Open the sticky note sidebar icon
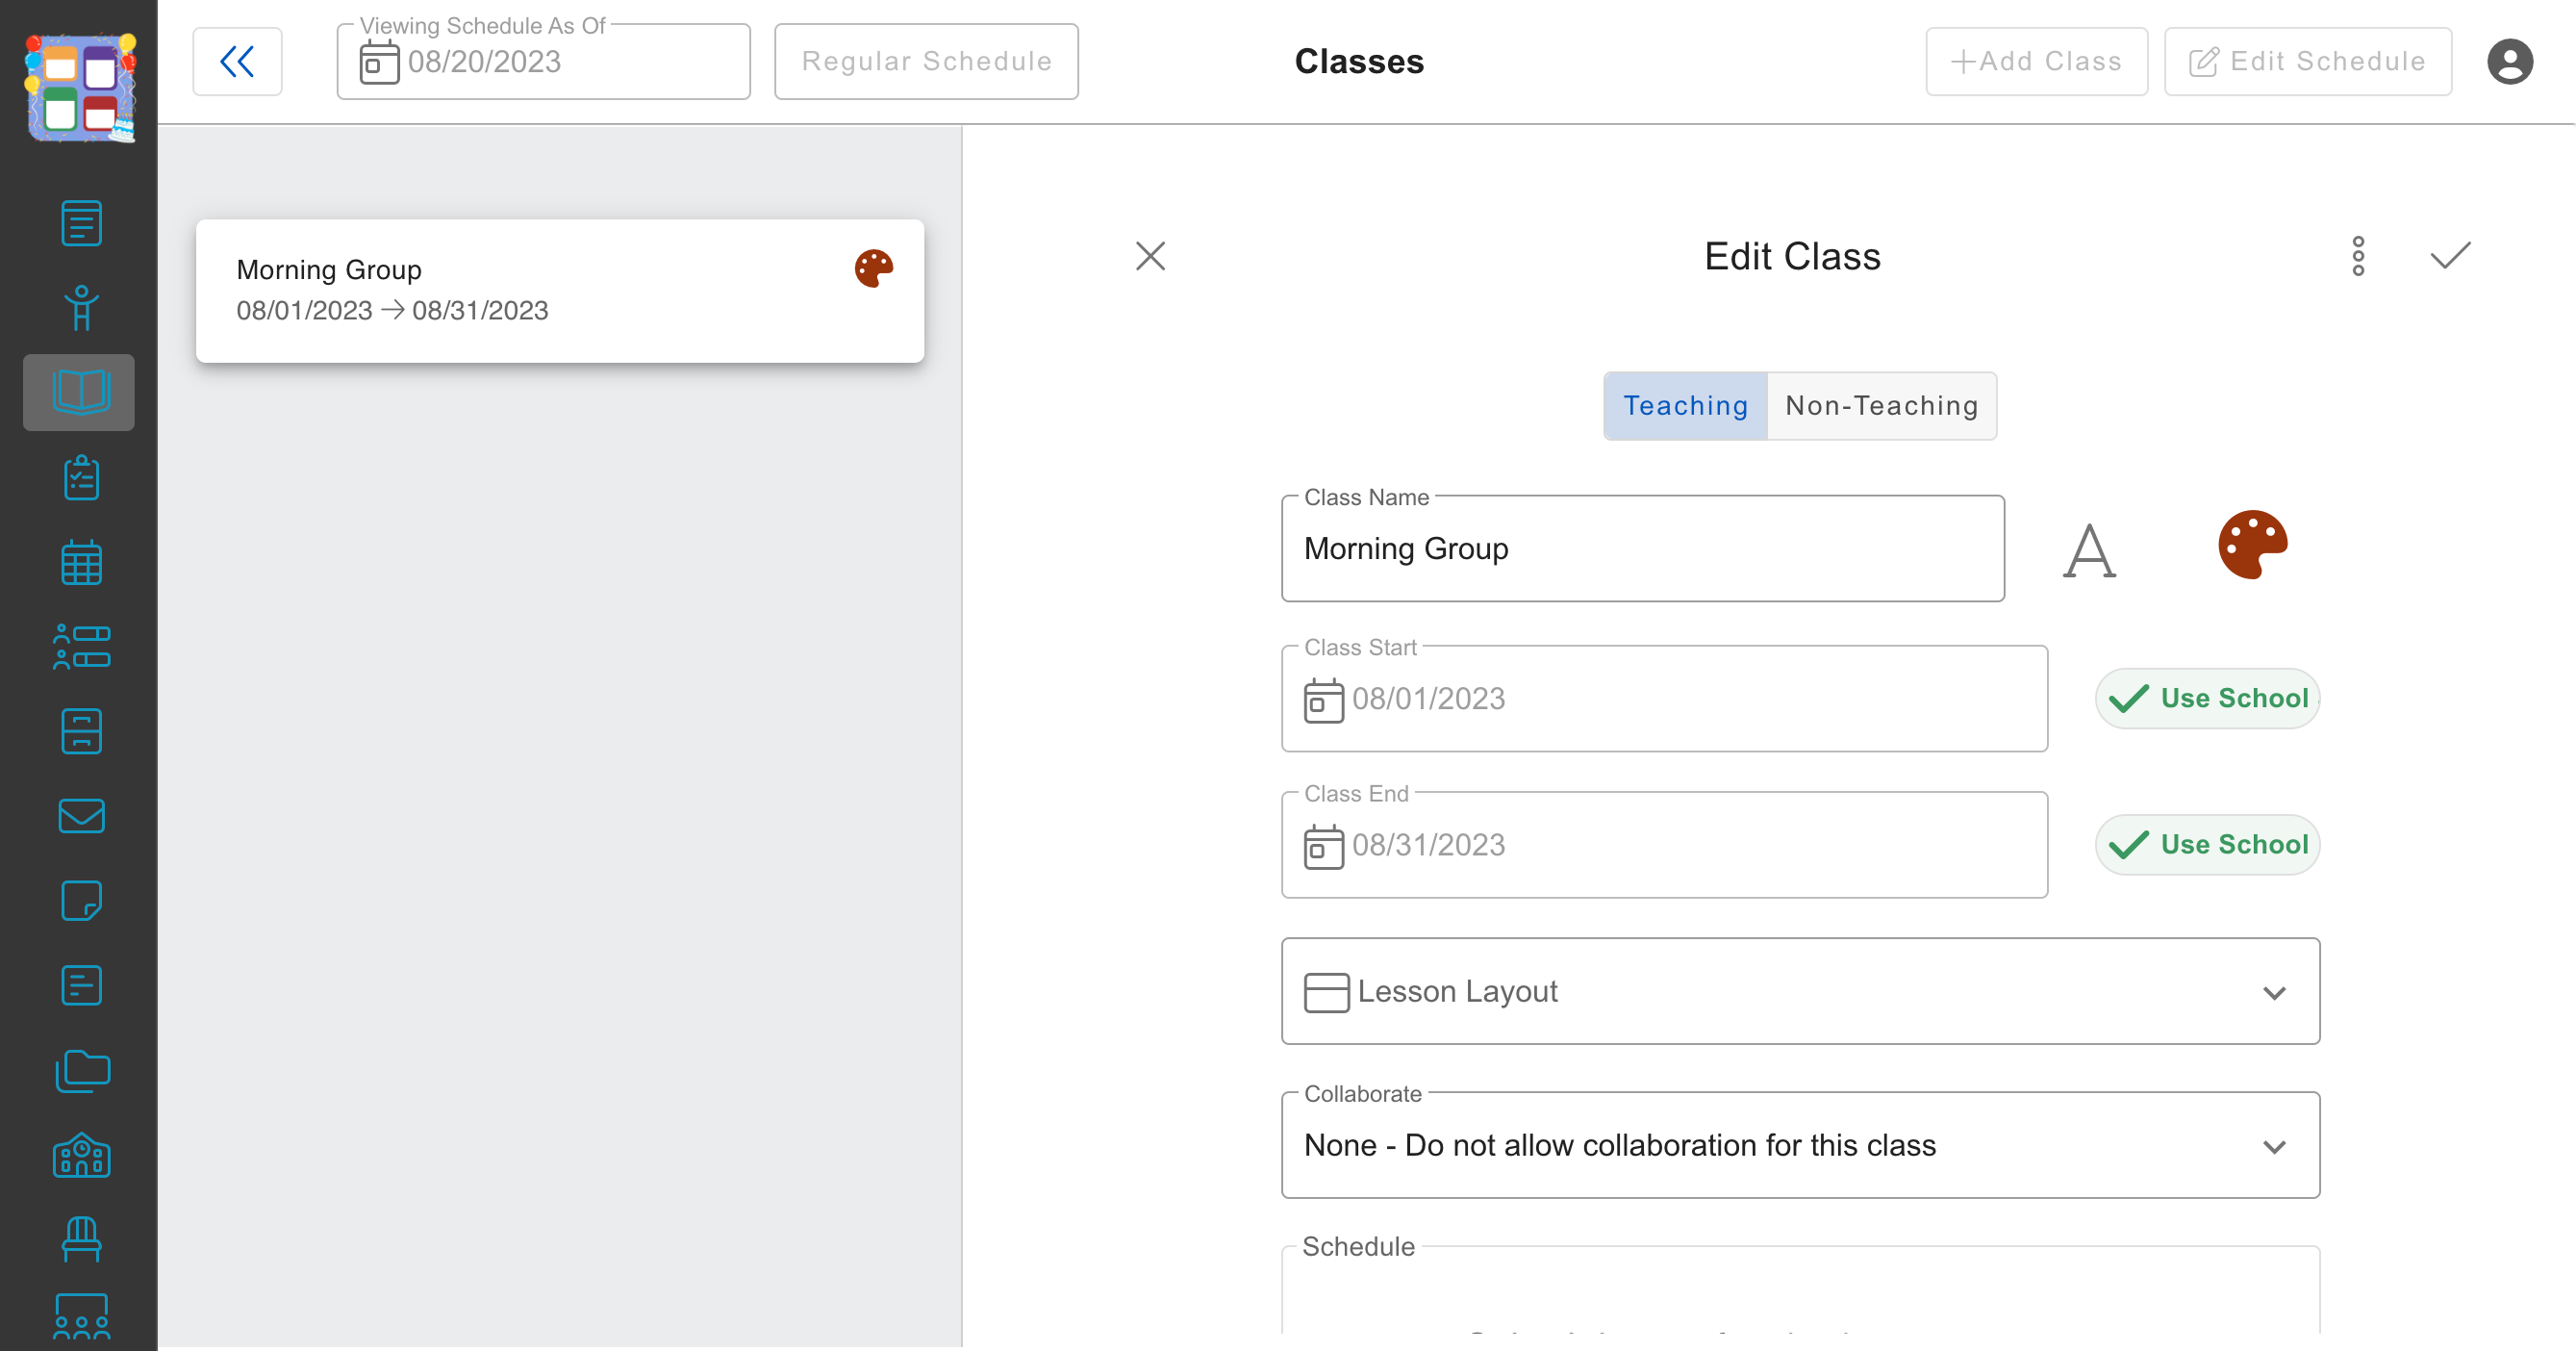This screenshot has width=2576, height=1351. pos(81,901)
